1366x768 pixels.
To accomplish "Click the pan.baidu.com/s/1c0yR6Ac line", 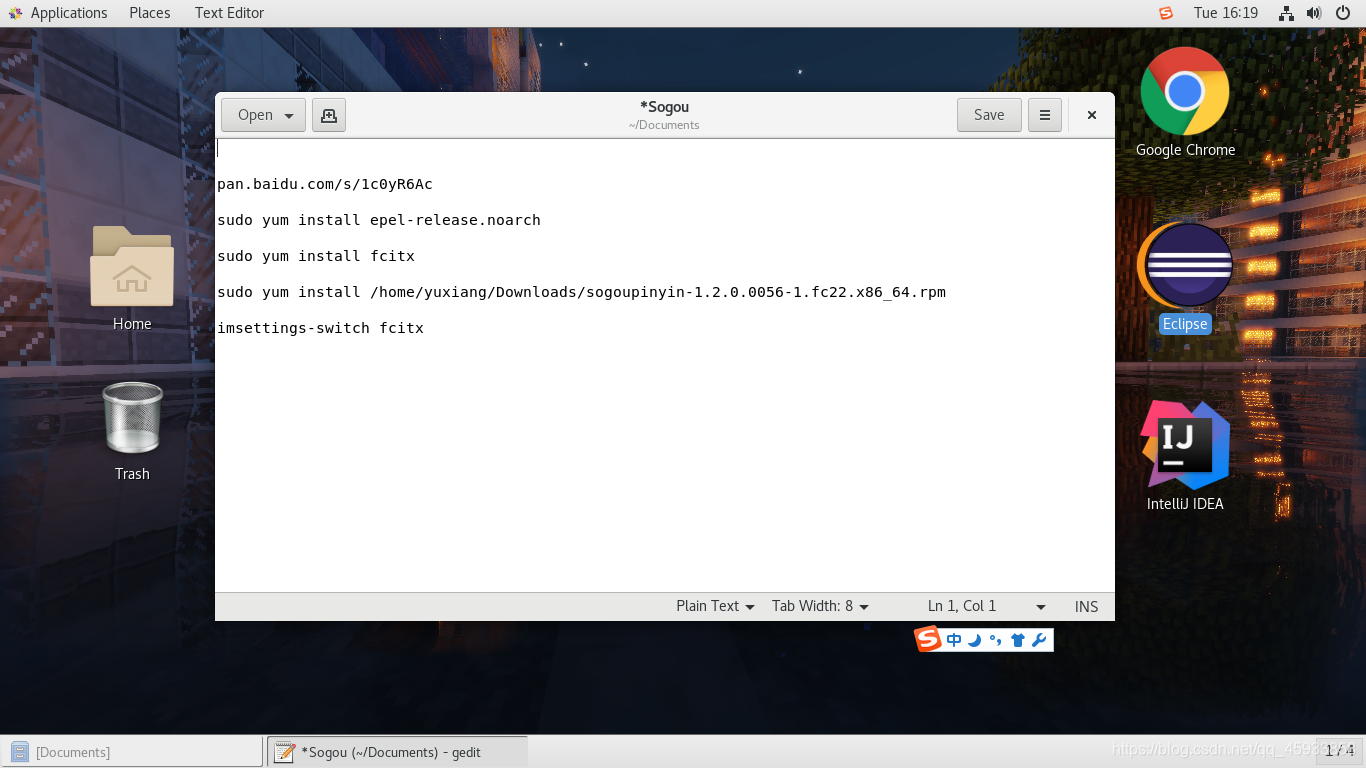I will tap(325, 184).
